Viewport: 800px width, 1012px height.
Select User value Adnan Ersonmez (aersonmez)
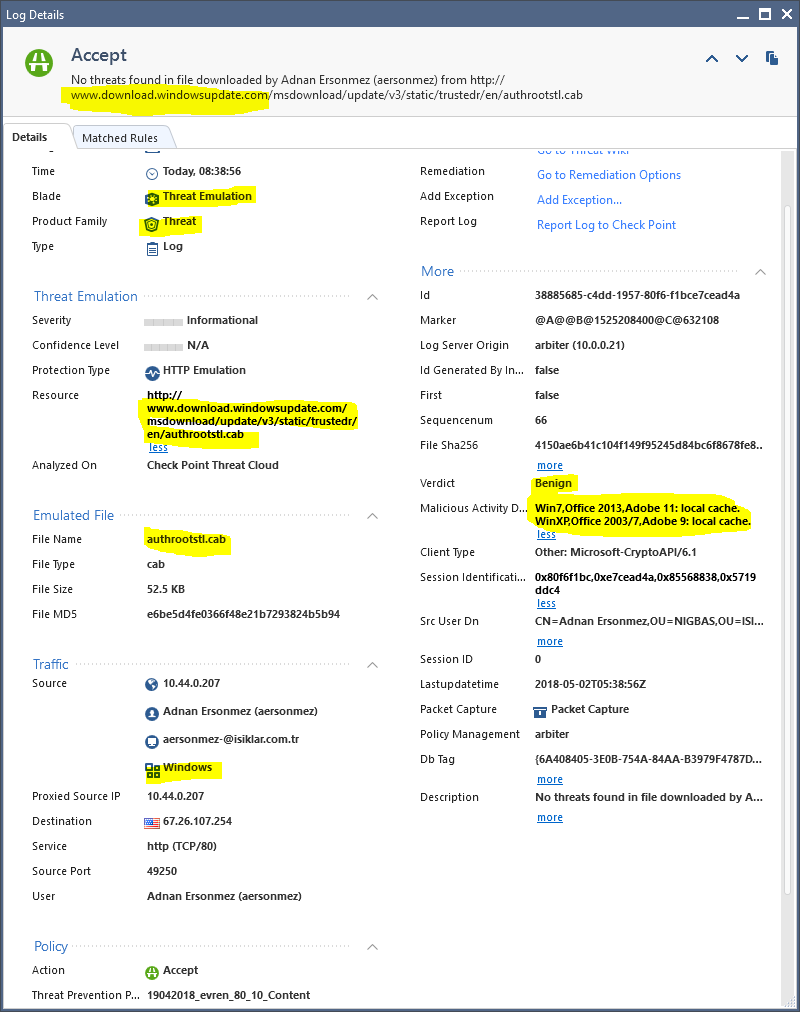pyautogui.click(x=224, y=896)
